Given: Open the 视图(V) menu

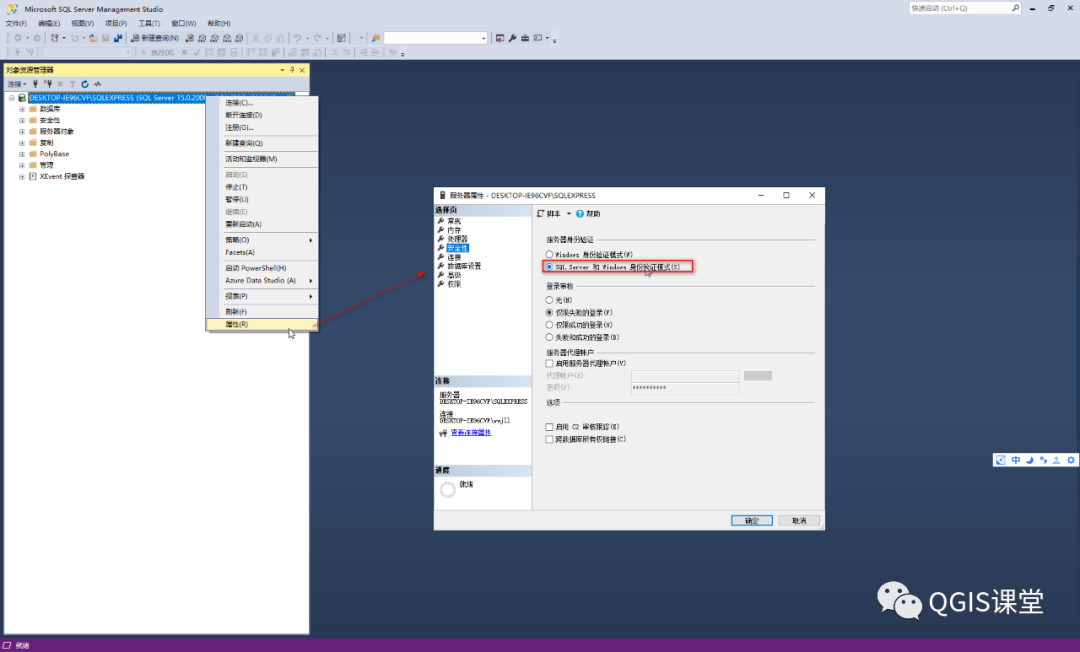Looking at the screenshot, I should (x=82, y=23).
